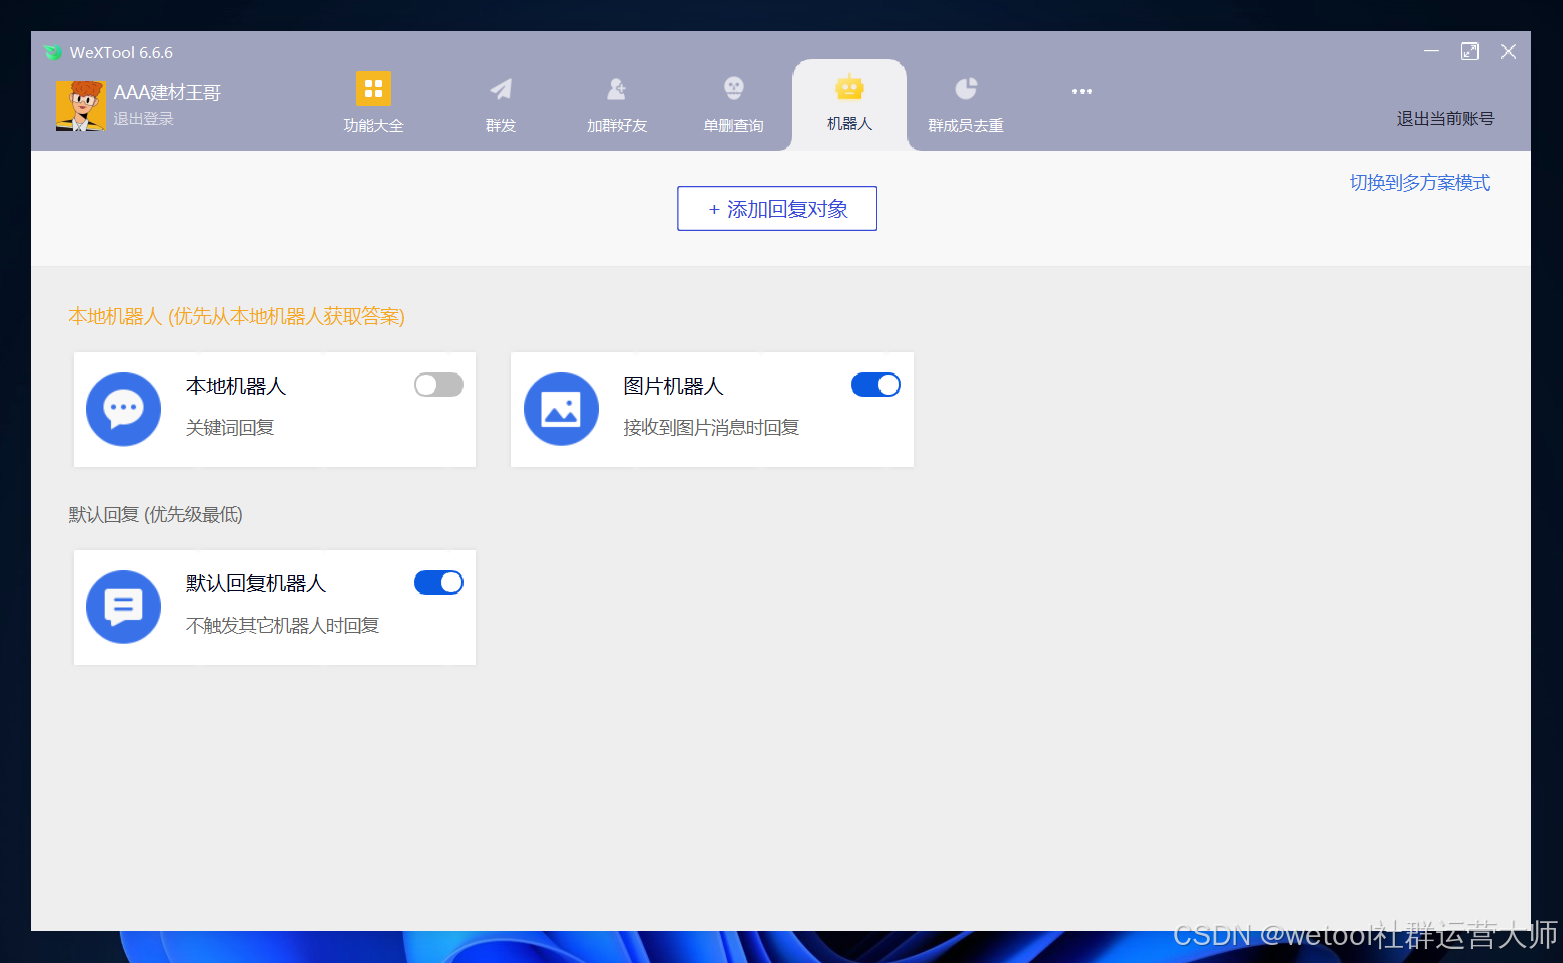Turn off the 图片机器人 toggle
1563x963 pixels.
876,385
